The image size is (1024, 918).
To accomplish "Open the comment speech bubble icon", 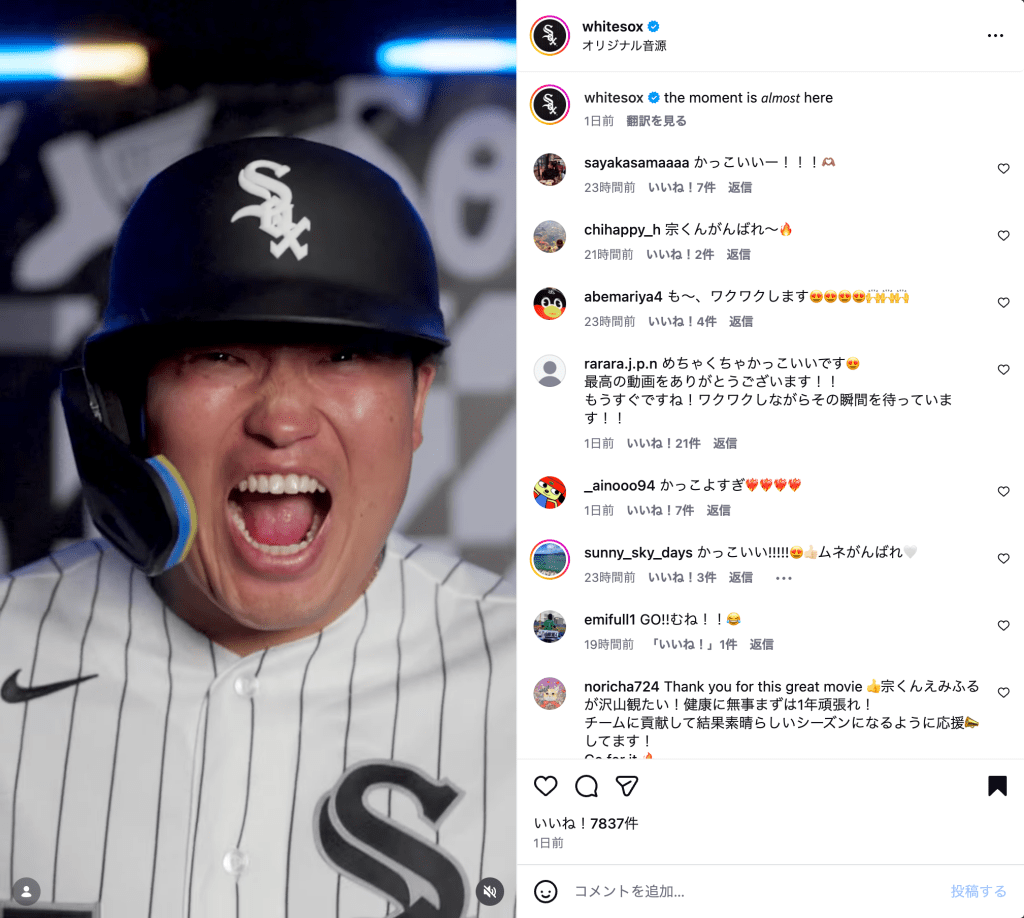I will tap(586, 785).
